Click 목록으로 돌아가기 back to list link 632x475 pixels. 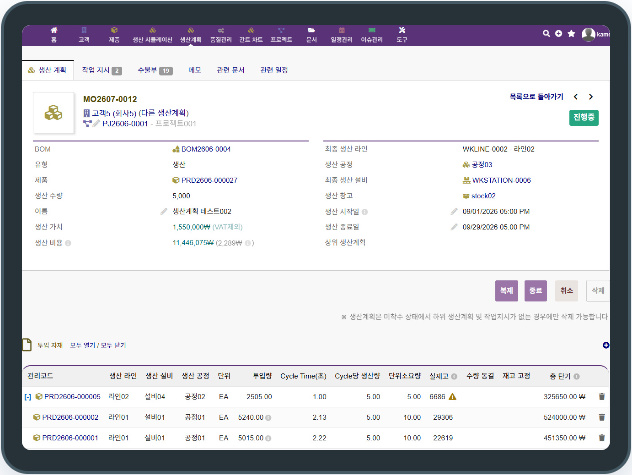(536, 97)
